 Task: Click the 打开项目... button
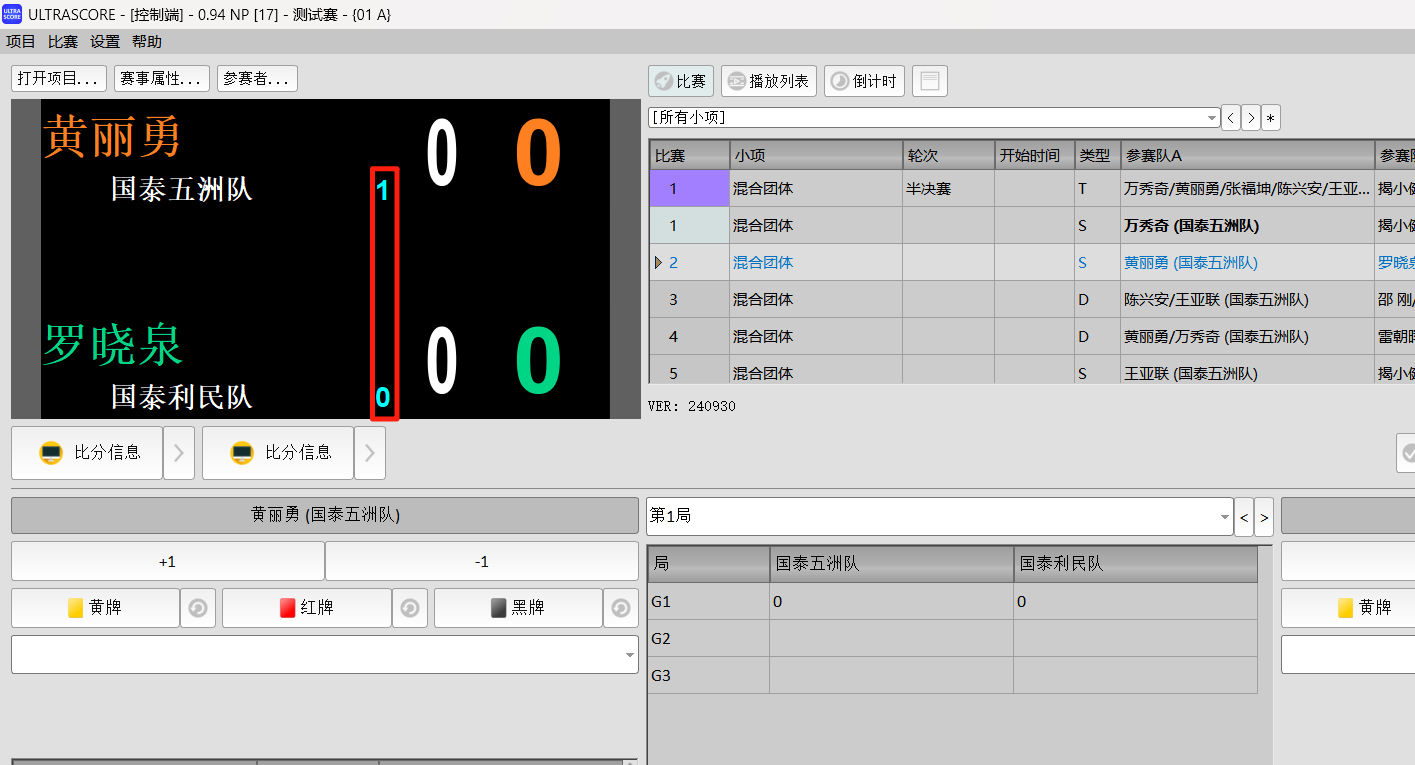click(x=59, y=79)
